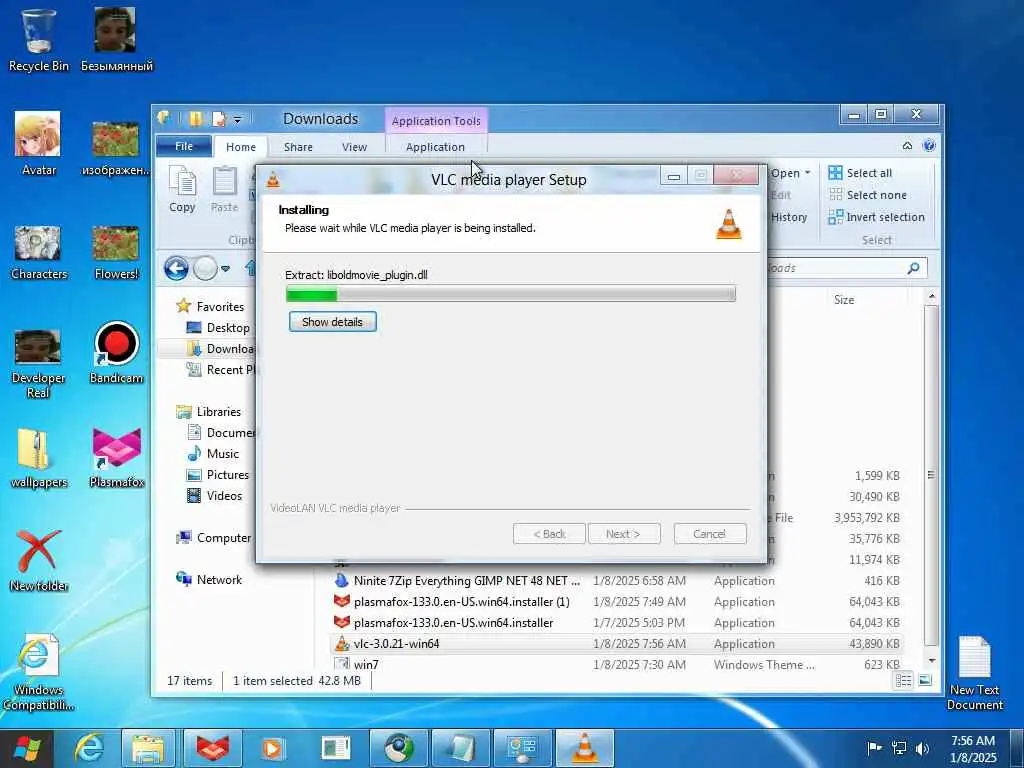1024x768 pixels.
Task: Click the Back arrow in Downloads window
Action: tap(176, 268)
